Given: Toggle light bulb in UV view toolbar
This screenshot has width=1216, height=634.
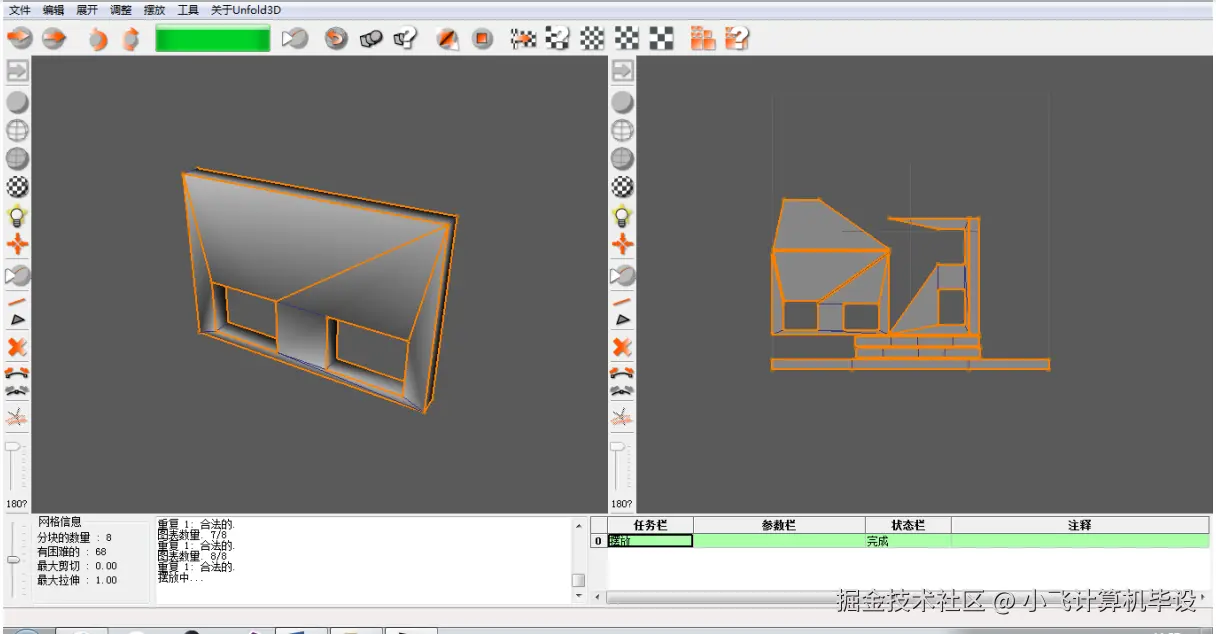Looking at the screenshot, I should tap(623, 216).
